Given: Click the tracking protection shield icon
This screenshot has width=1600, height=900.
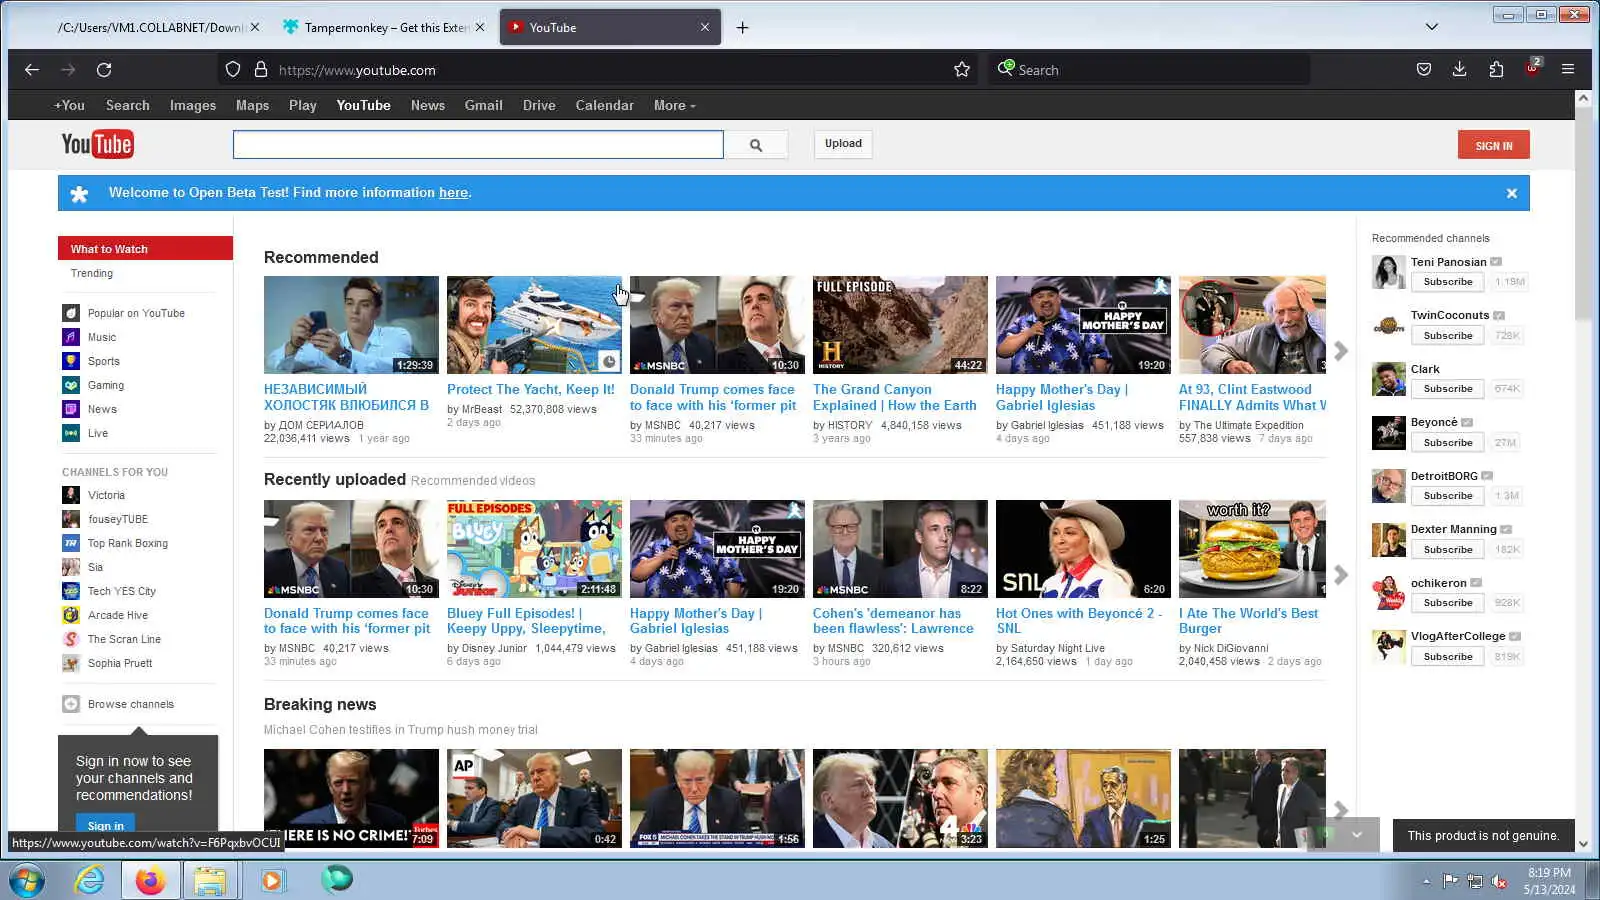Looking at the screenshot, I should pyautogui.click(x=233, y=70).
